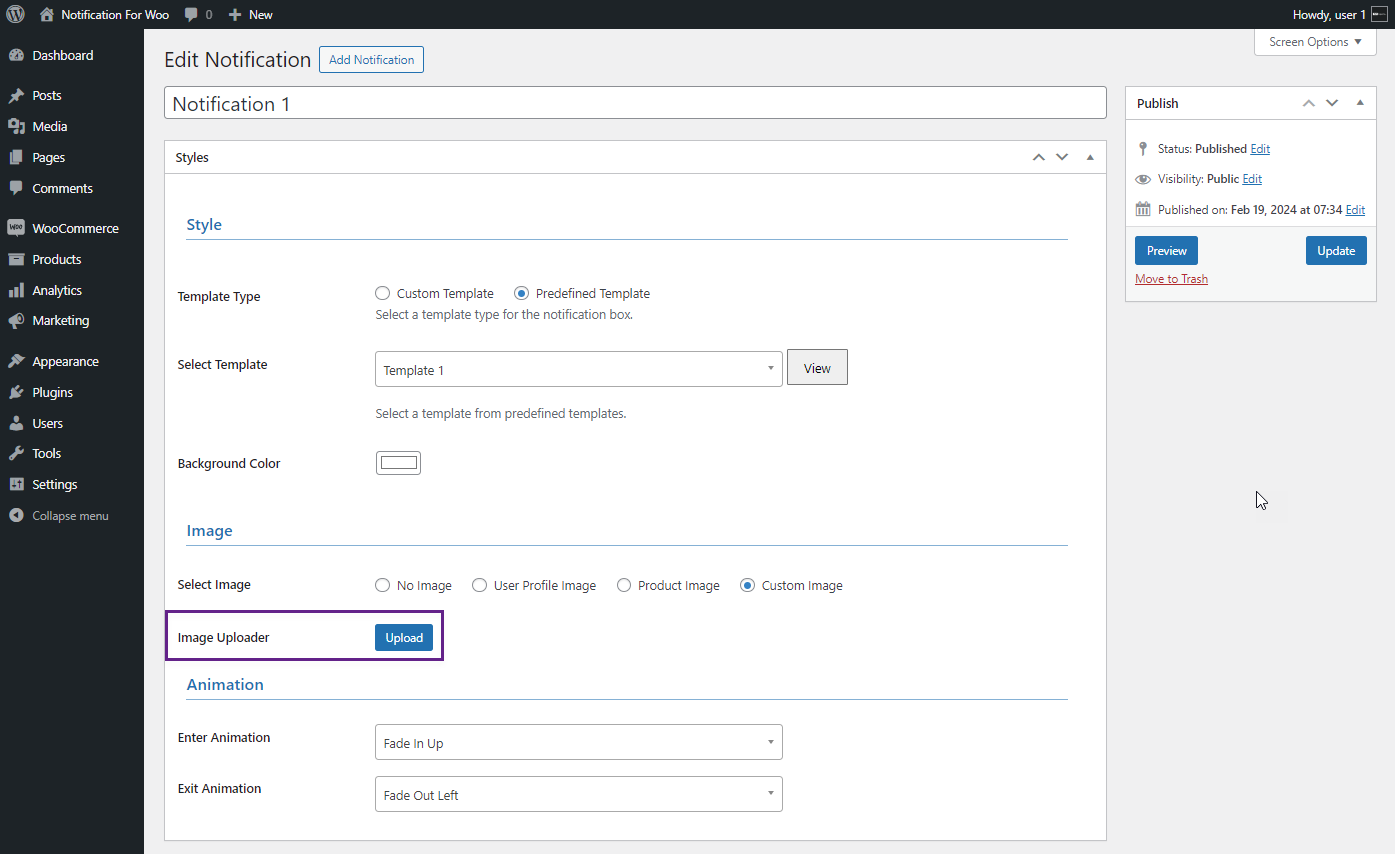Open the Background Color swatch picker
Screen dimensions: 1395x854
pos(398,463)
